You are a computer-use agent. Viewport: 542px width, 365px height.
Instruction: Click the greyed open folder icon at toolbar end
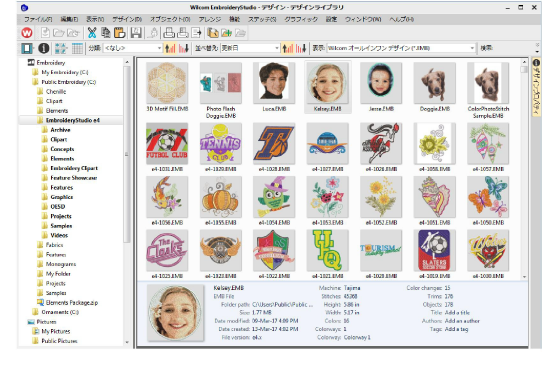coord(240,33)
